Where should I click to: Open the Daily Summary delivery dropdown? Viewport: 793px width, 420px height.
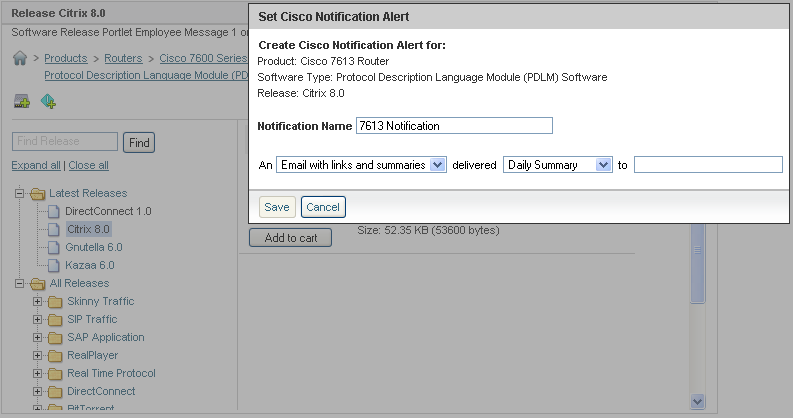(x=558, y=165)
